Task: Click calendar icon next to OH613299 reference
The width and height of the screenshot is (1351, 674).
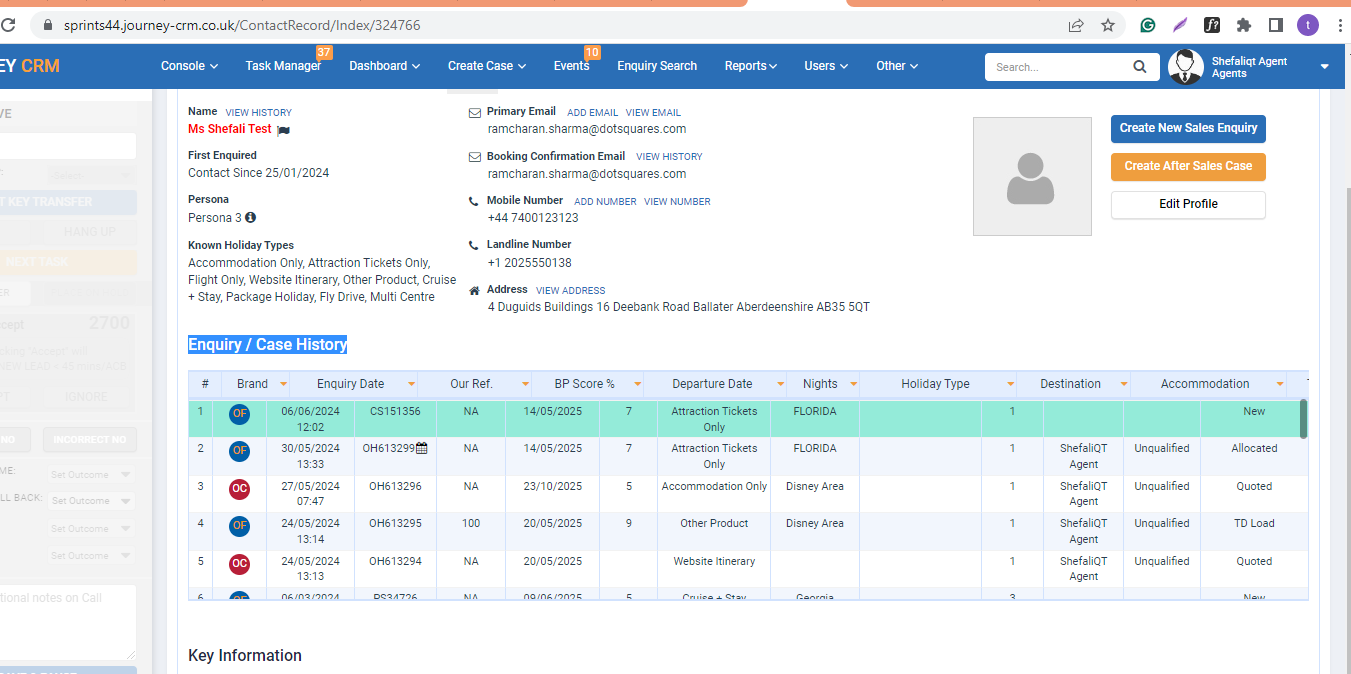Action: click(x=422, y=449)
